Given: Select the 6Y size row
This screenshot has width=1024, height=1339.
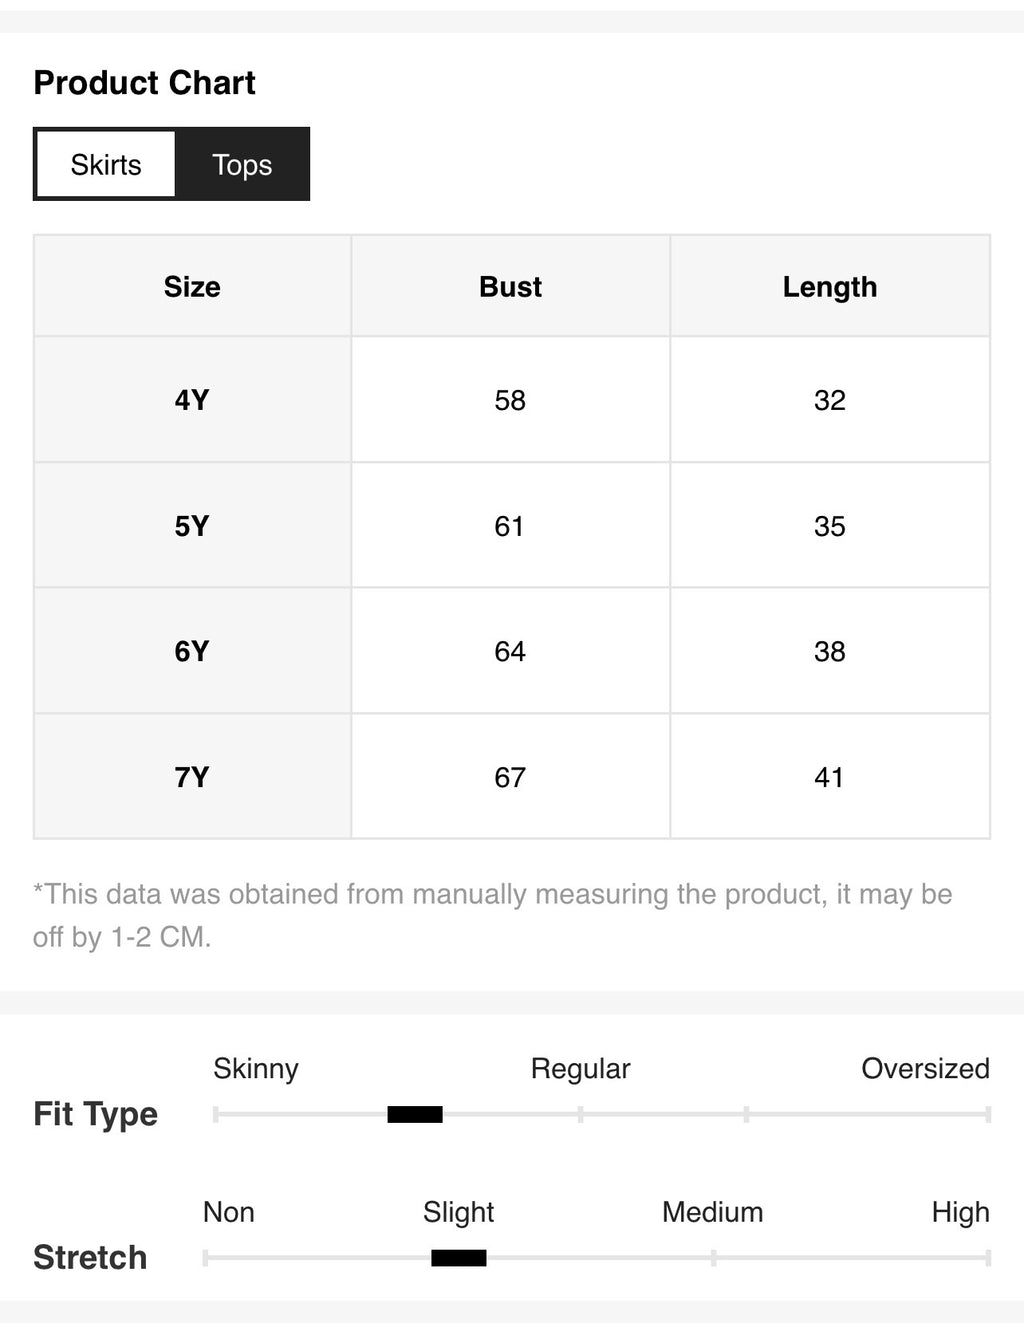Looking at the screenshot, I should coord(512,651).
